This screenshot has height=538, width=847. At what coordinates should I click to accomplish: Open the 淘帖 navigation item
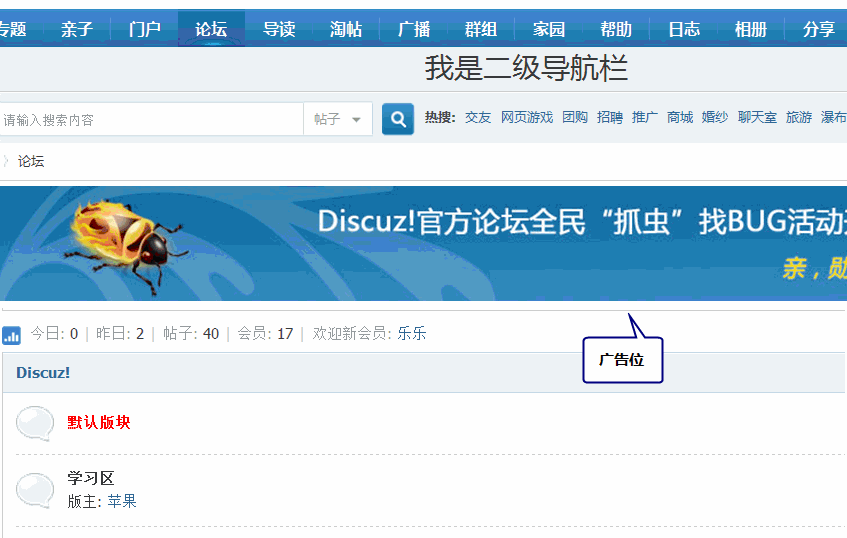346,29
